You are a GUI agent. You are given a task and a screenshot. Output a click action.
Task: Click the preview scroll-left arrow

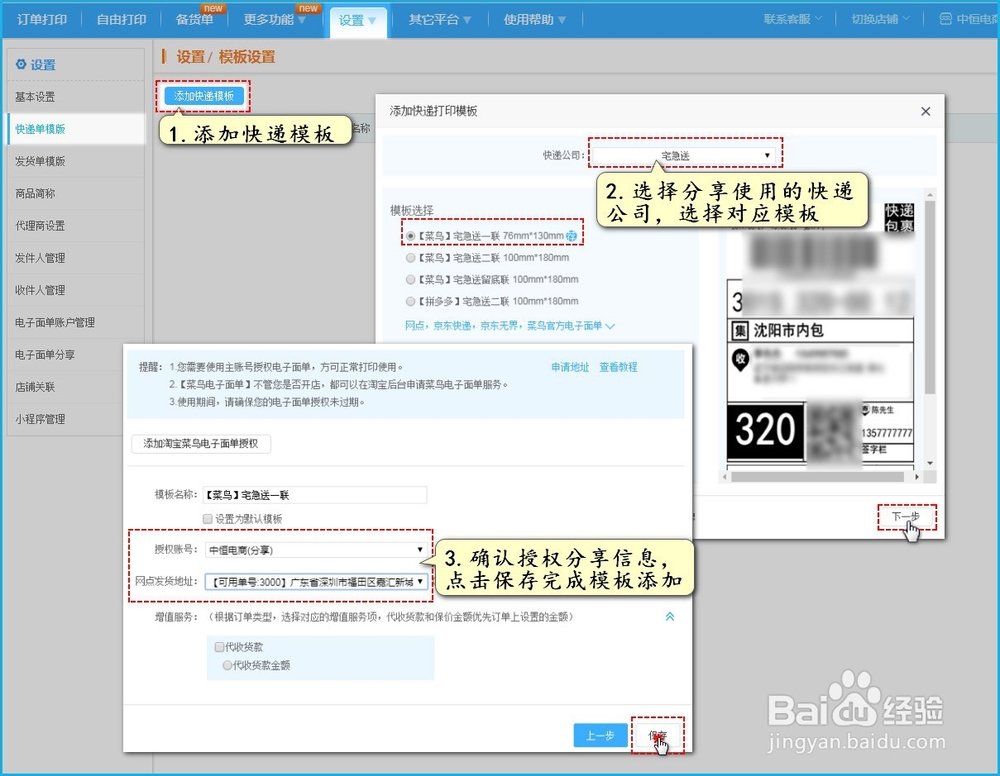[x=724, y=477]
